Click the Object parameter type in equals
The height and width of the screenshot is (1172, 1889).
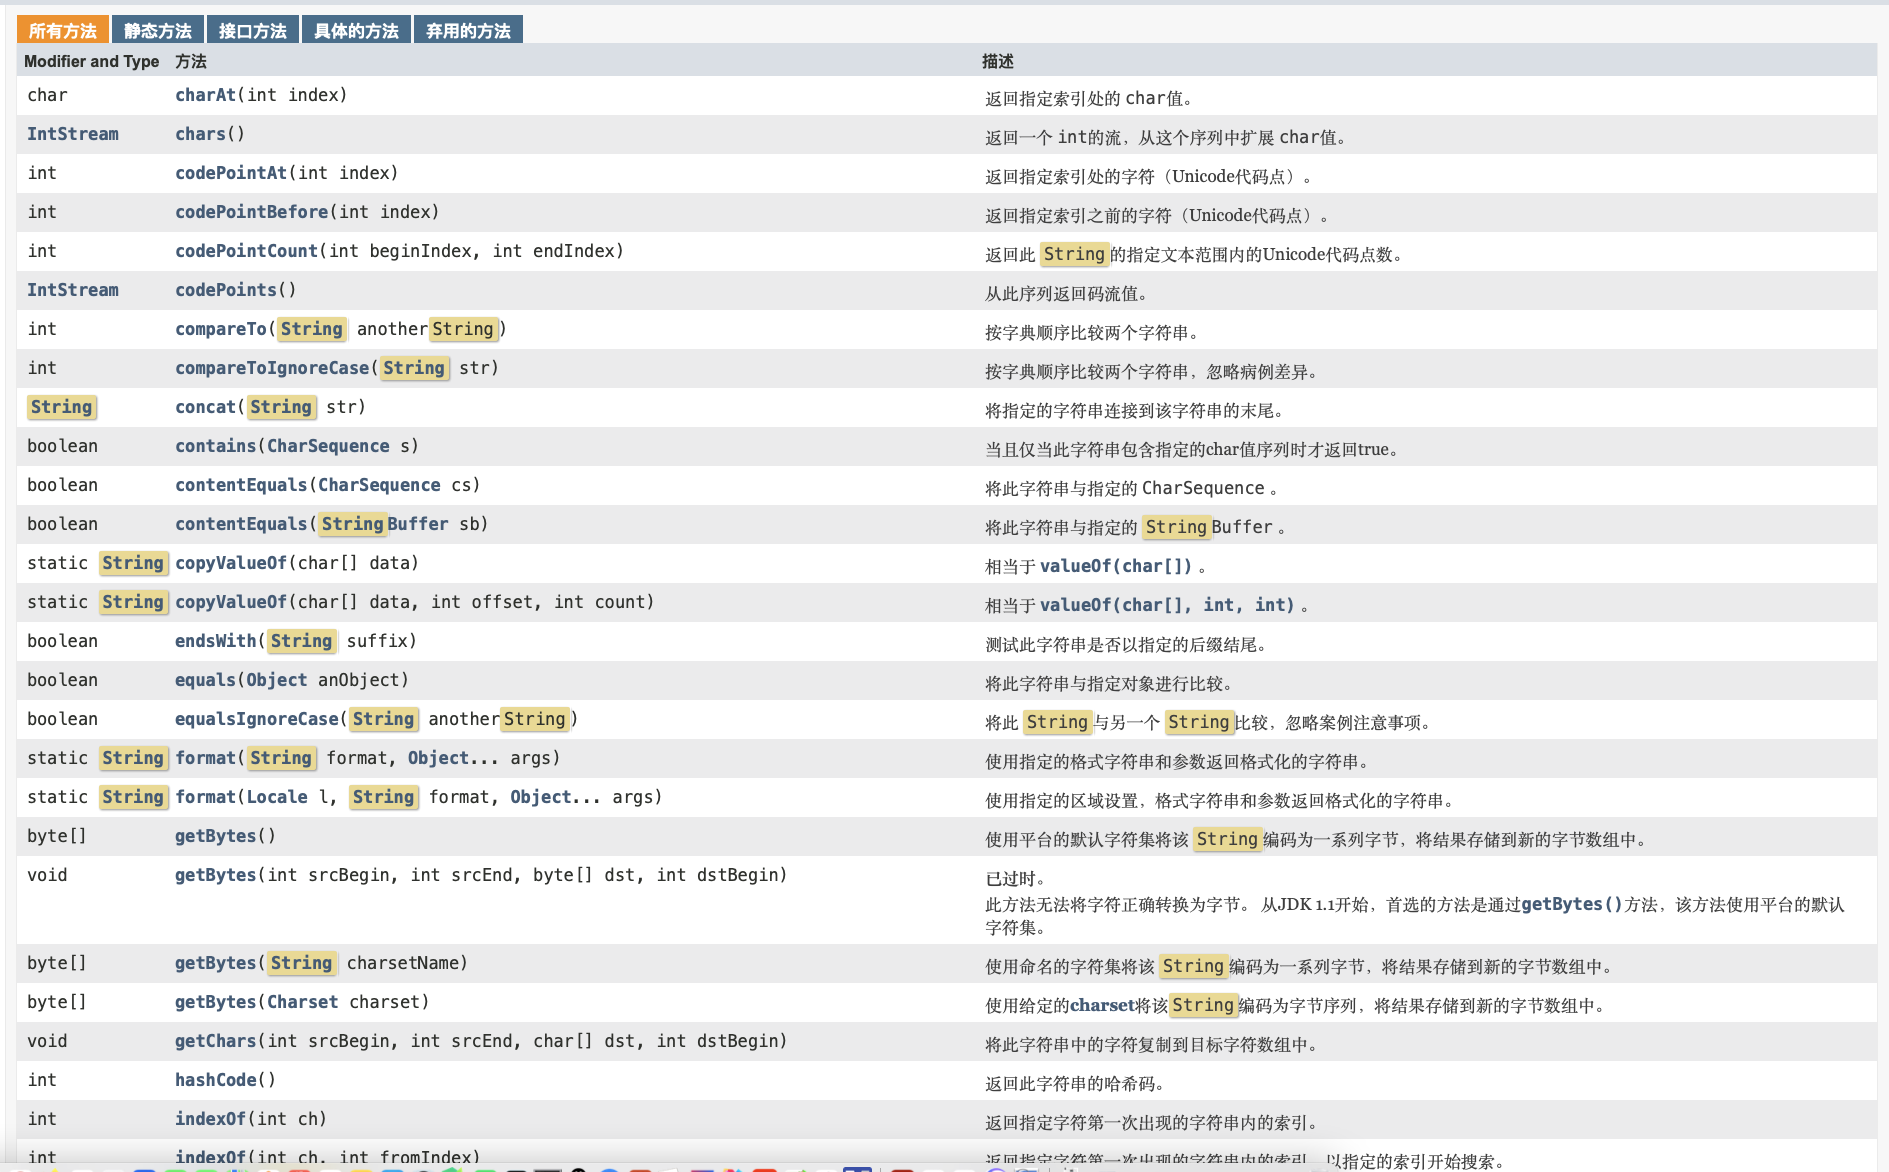(277, 680)
